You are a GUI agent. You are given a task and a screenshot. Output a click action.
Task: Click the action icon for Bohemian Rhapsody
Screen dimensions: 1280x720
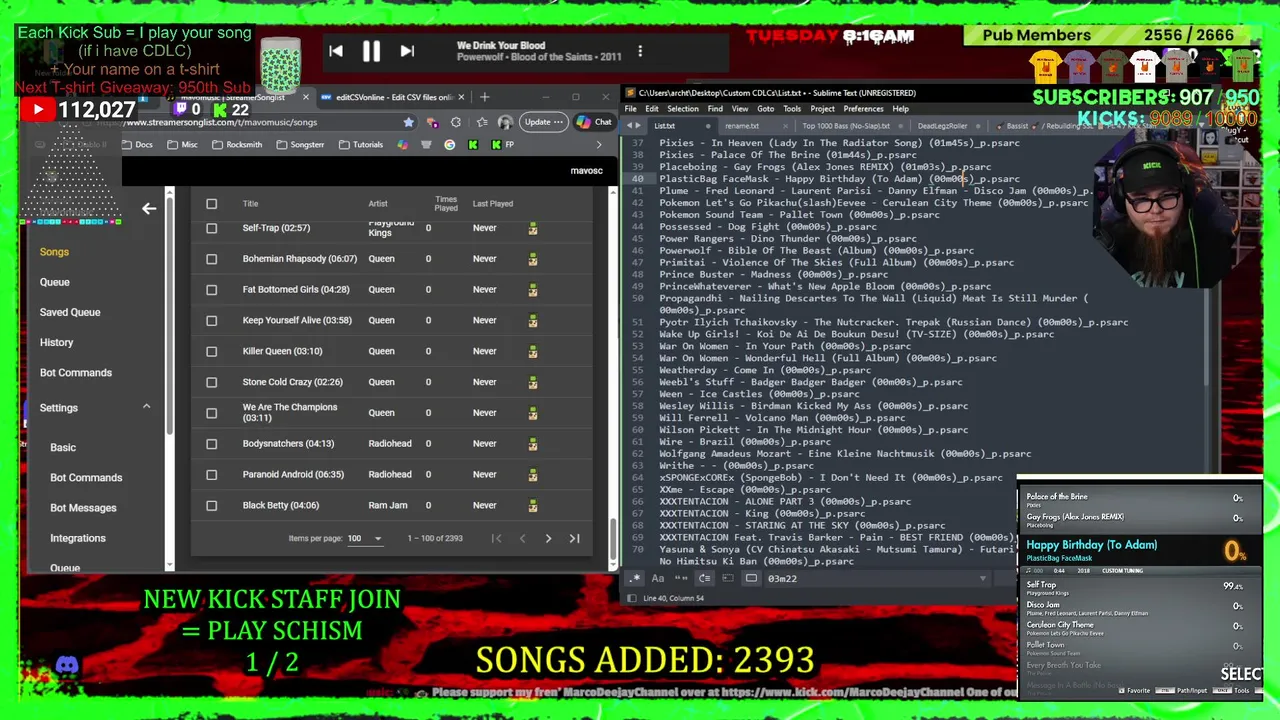[533, 259]
